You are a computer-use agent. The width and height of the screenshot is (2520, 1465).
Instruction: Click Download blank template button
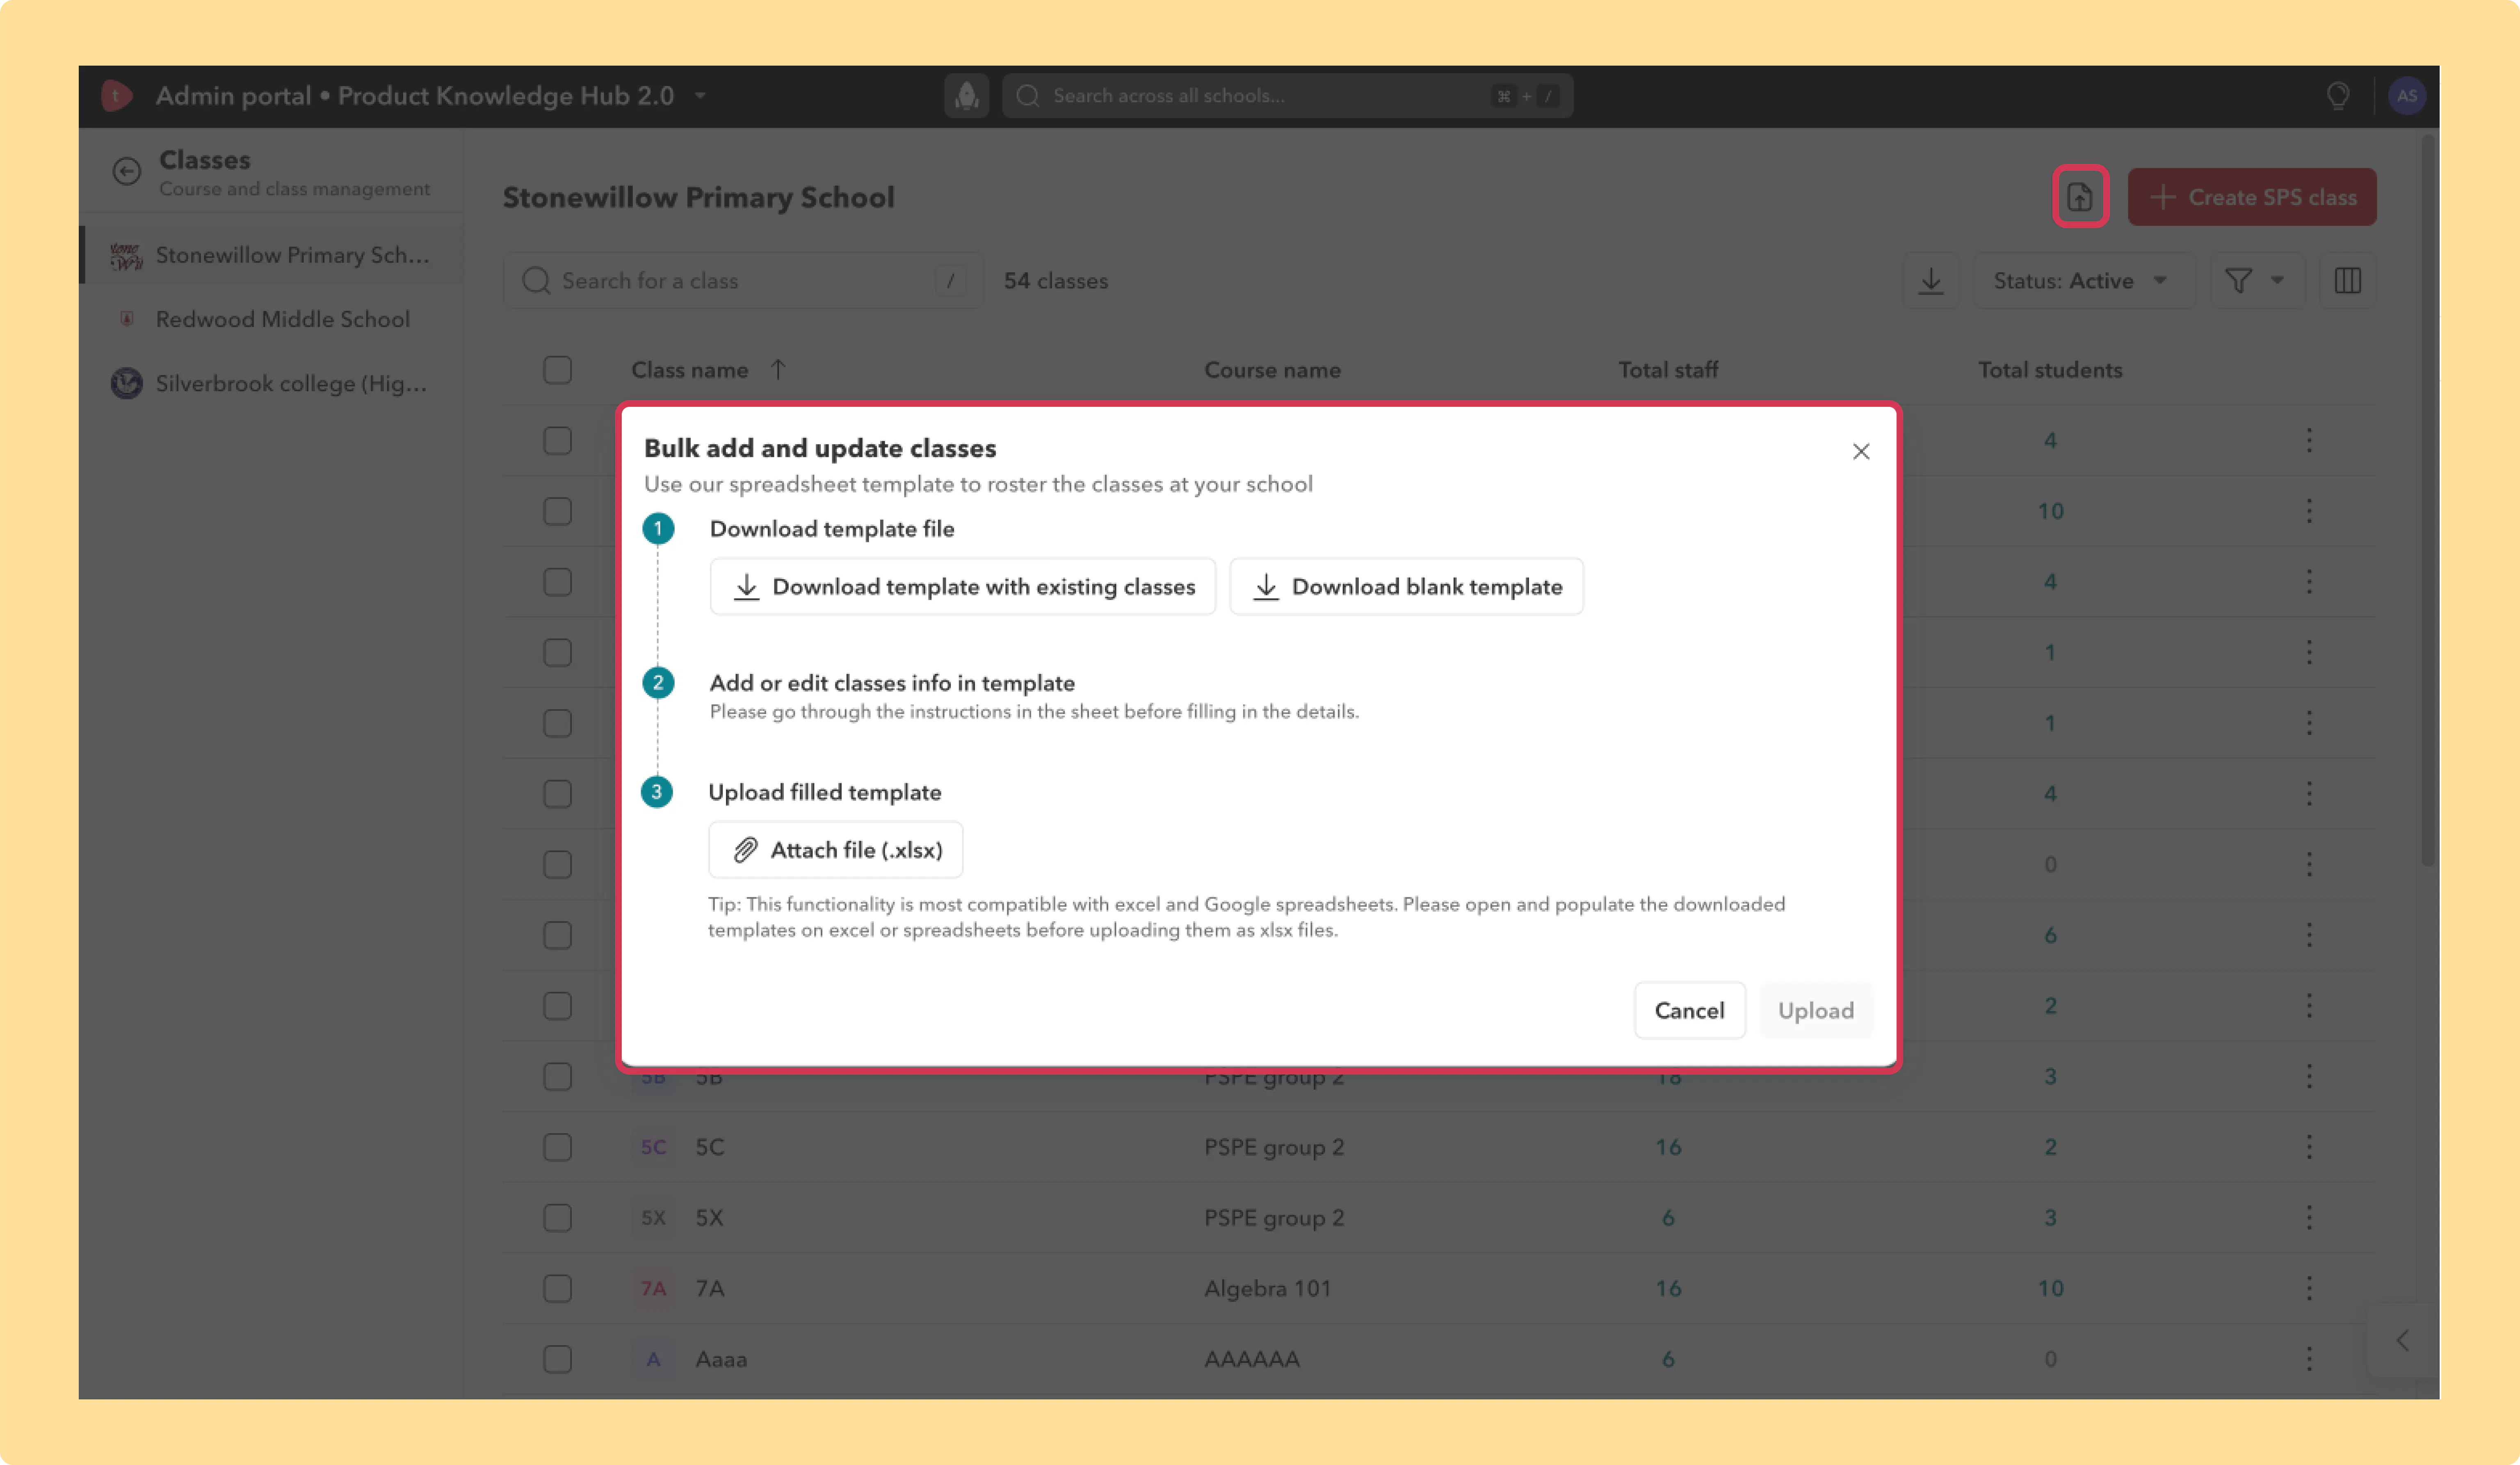(x=1406, y=586)
